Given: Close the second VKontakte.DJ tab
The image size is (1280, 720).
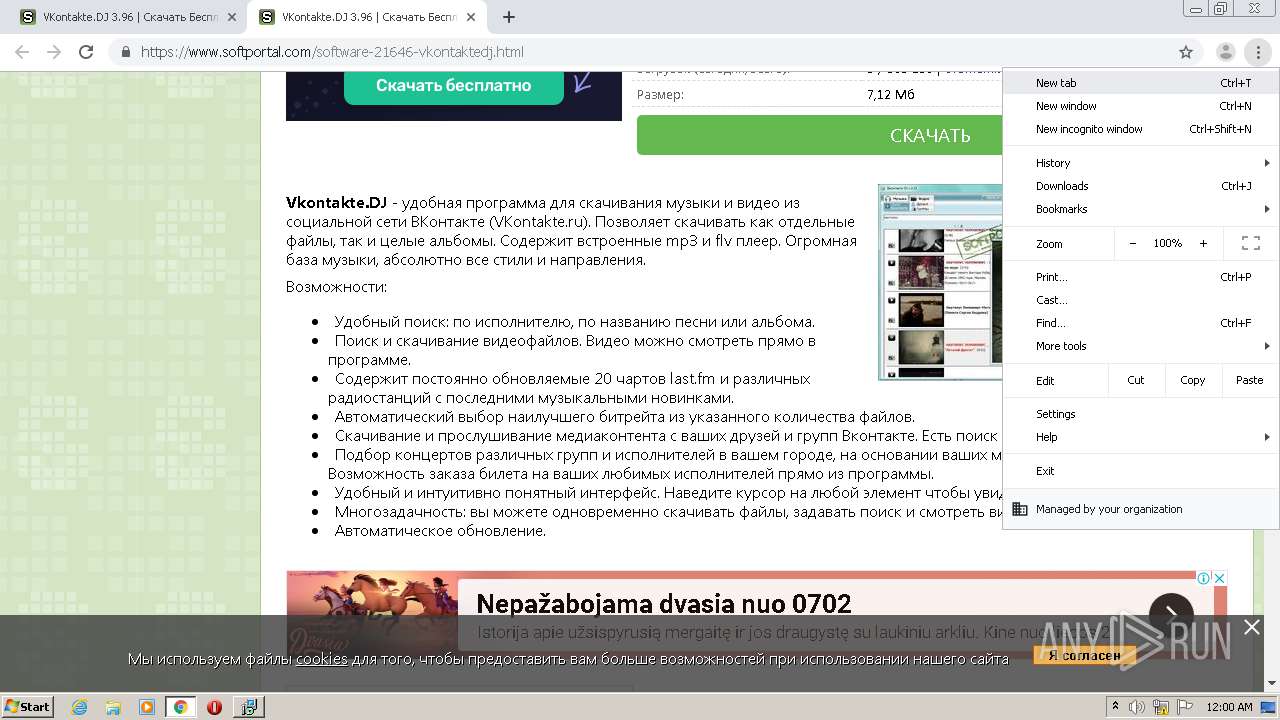Looking at the screenshot, I should [x=471, y=17].
